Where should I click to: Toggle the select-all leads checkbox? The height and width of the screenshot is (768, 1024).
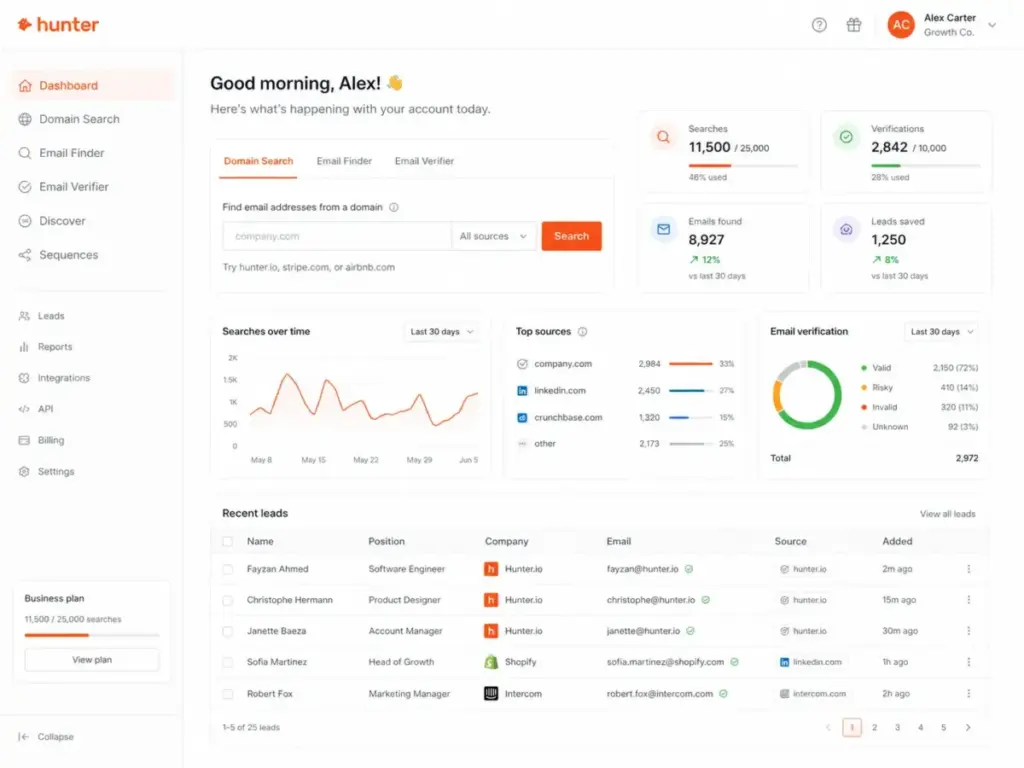(x=227, y=541)
